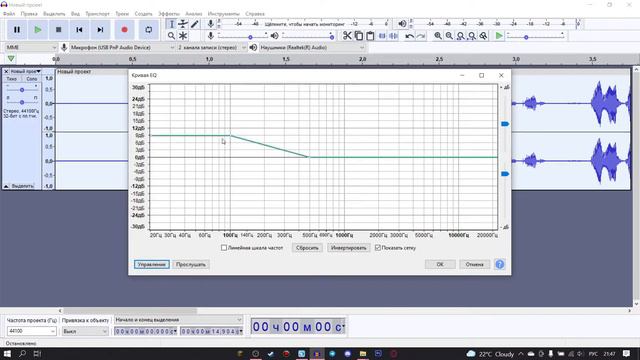Open the microphone device dropdown
Viewport: 640px width, 360px height.
122,47
